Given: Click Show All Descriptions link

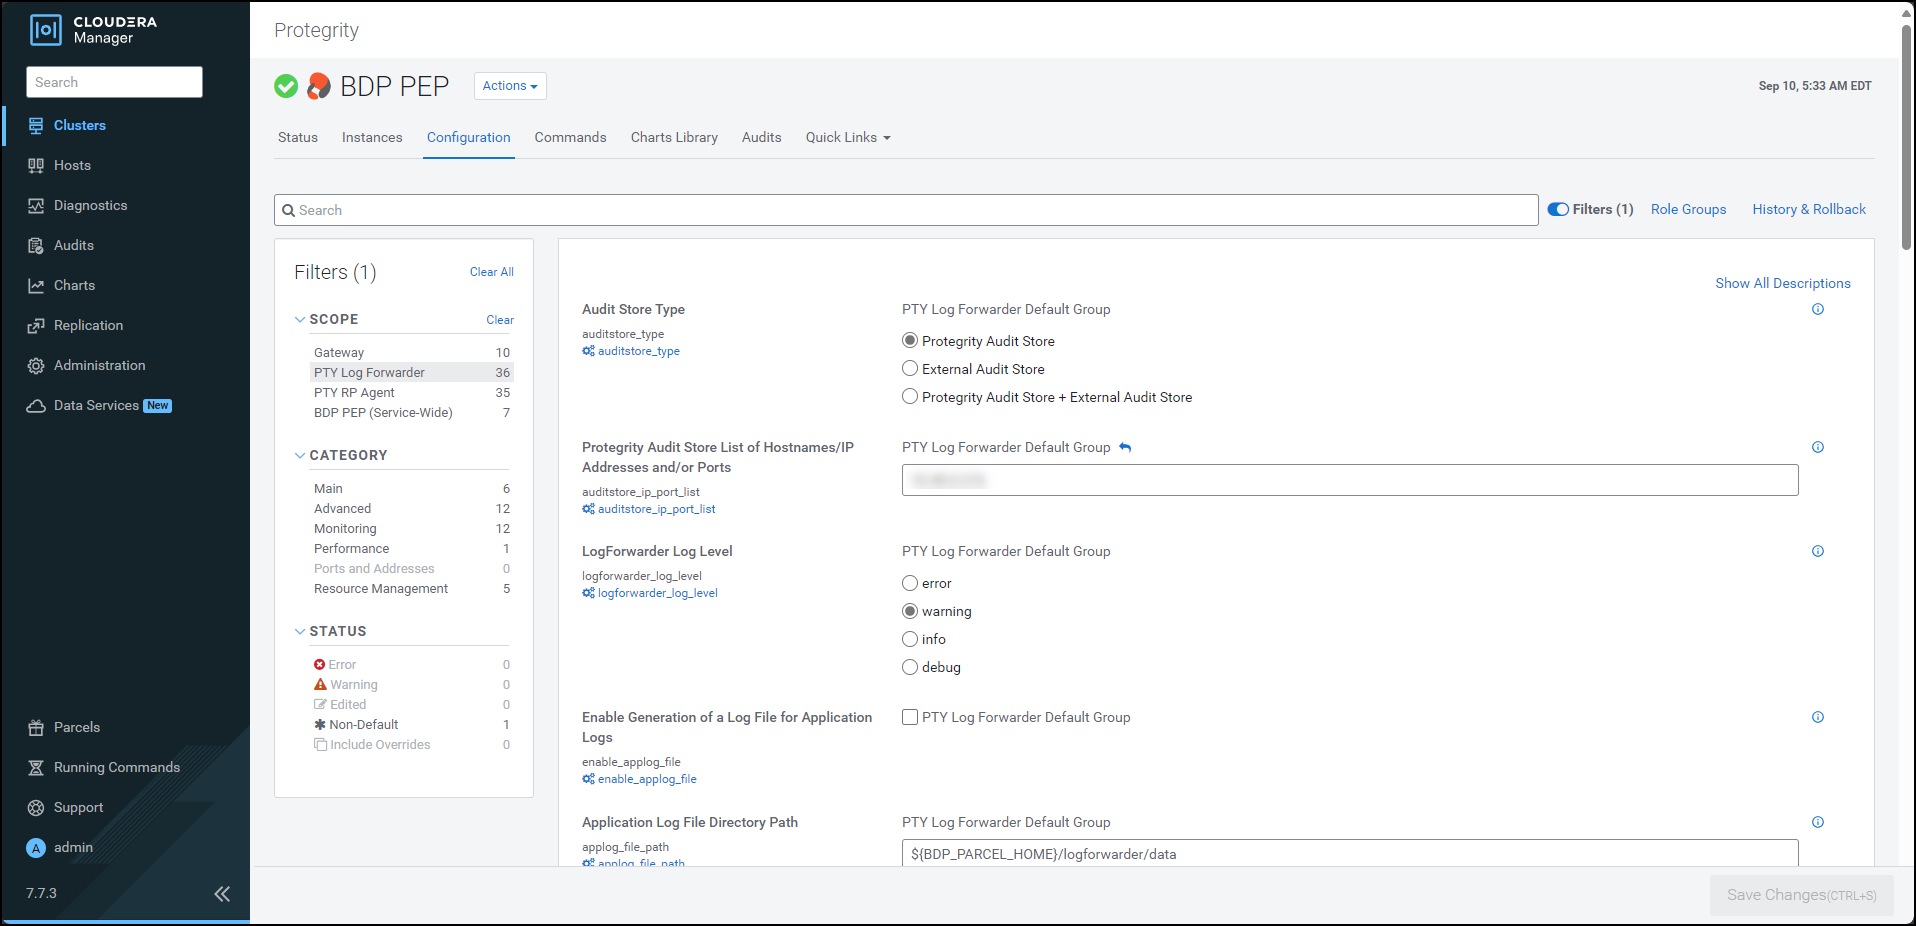Looking at the screenshot, I should [1782, 283].
